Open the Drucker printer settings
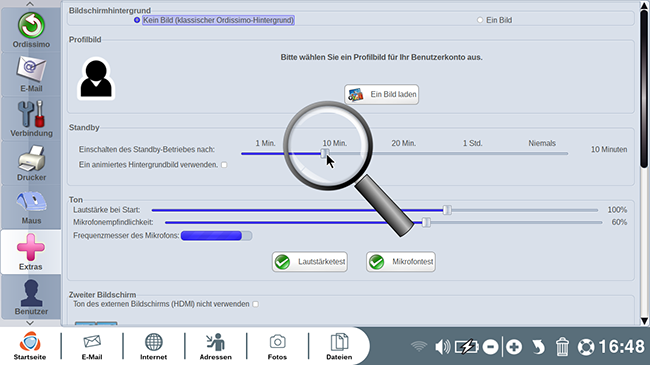 point(31,163)
